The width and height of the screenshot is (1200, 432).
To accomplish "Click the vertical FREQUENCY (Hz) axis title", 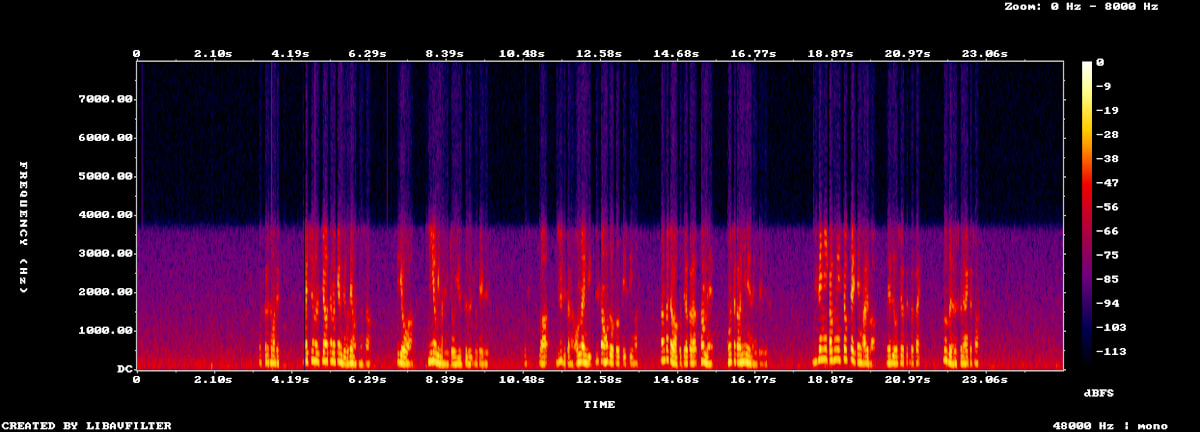I will pos(23,226).
